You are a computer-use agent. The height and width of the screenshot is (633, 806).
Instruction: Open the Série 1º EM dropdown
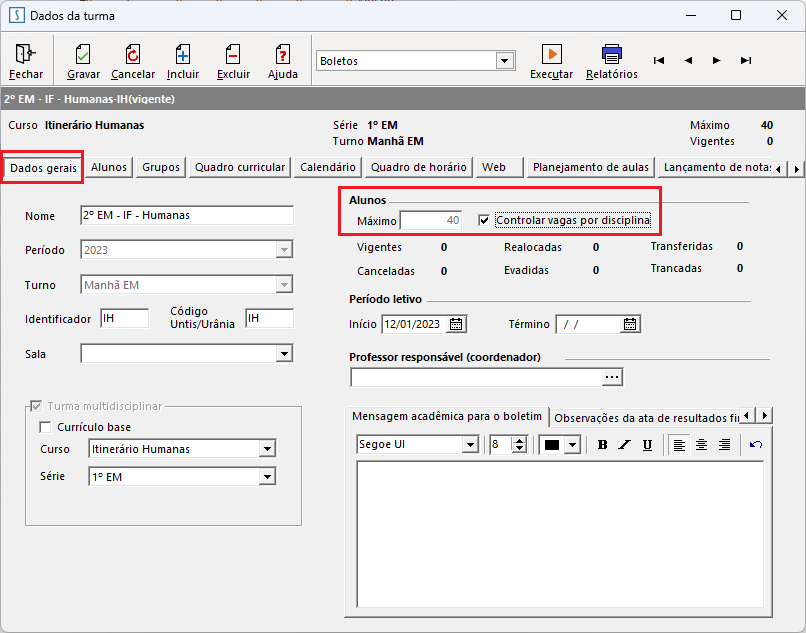click(267, 477)
